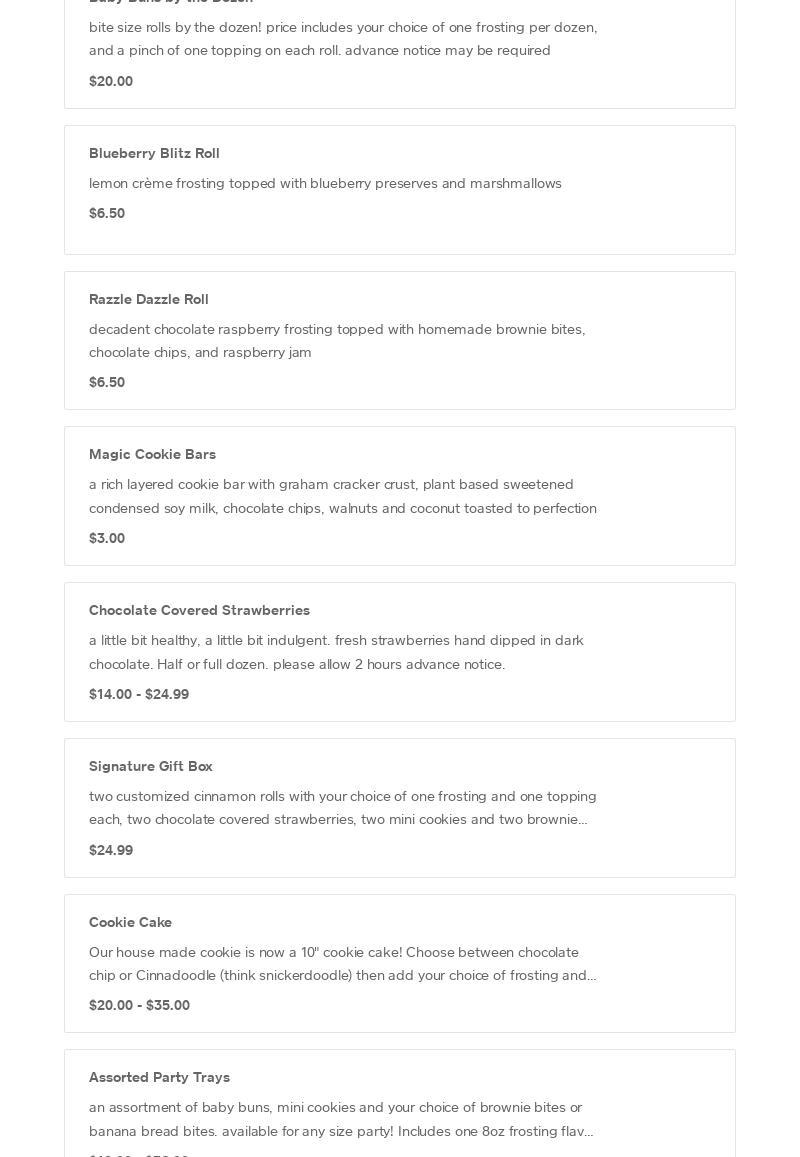Click the $3.00 Magic Cookie Bars price

(x=107, y=538)
